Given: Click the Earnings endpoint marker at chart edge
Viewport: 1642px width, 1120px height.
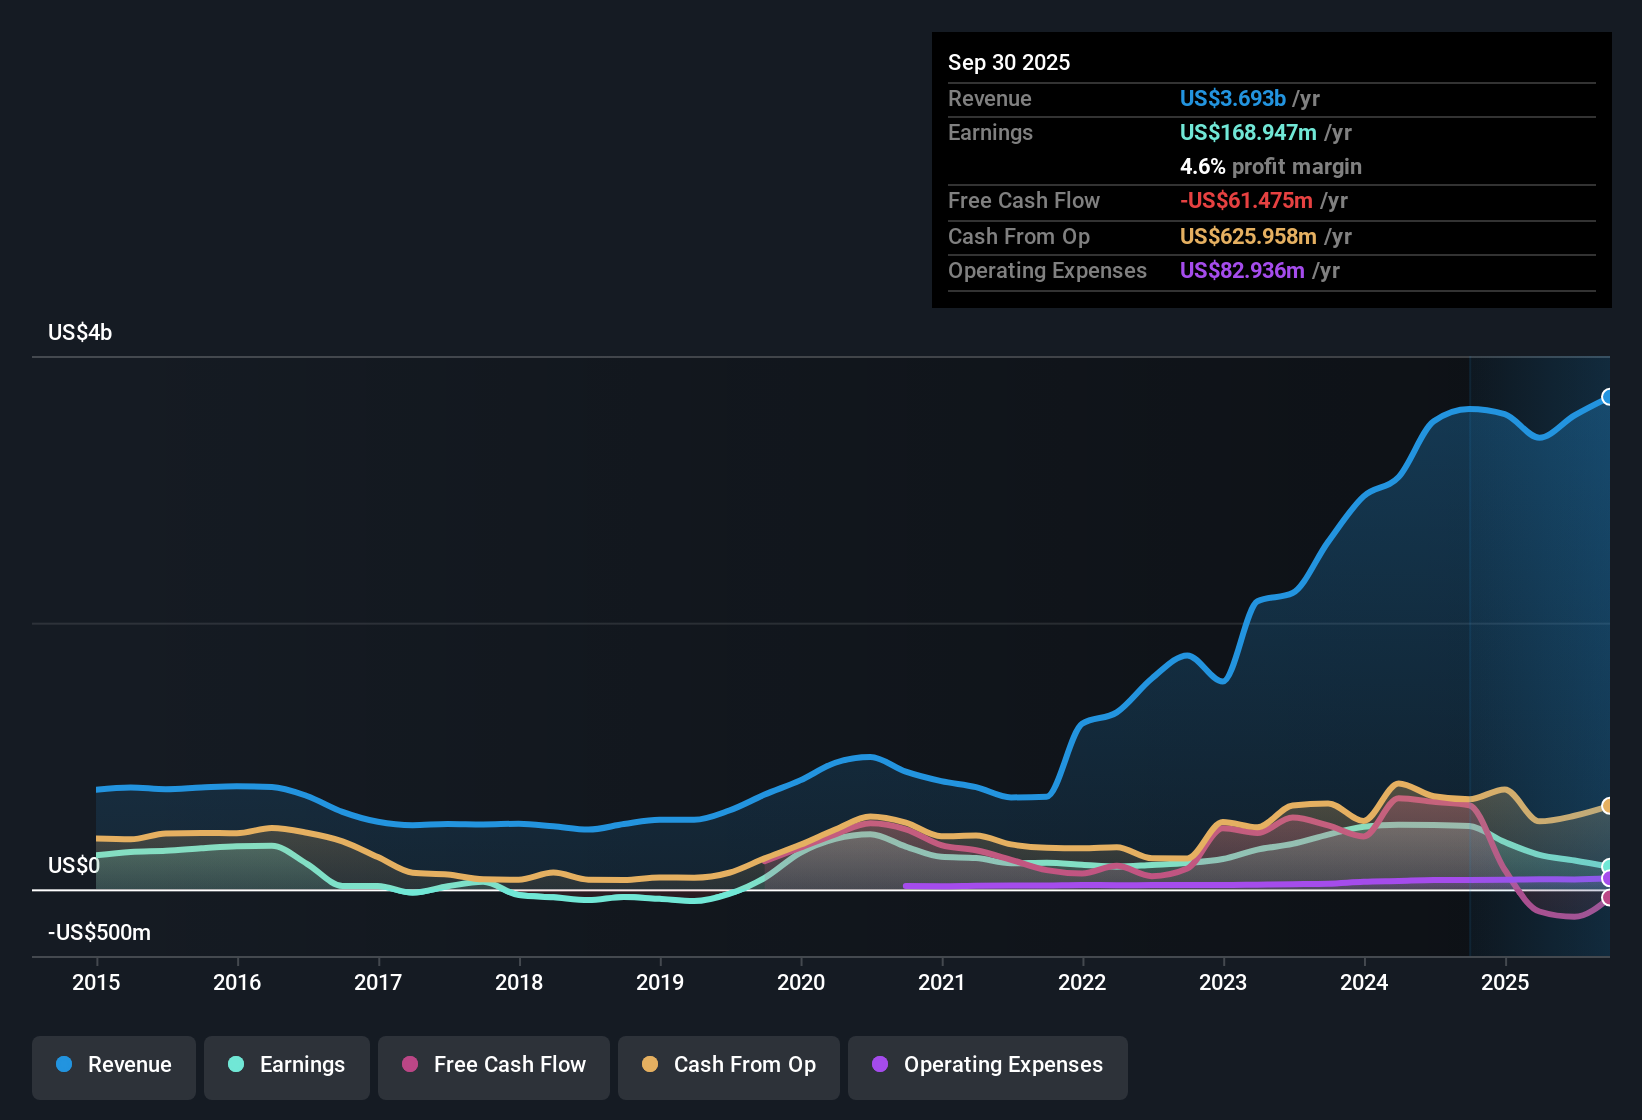Looking at the screenshot, I should point(1608,866).
